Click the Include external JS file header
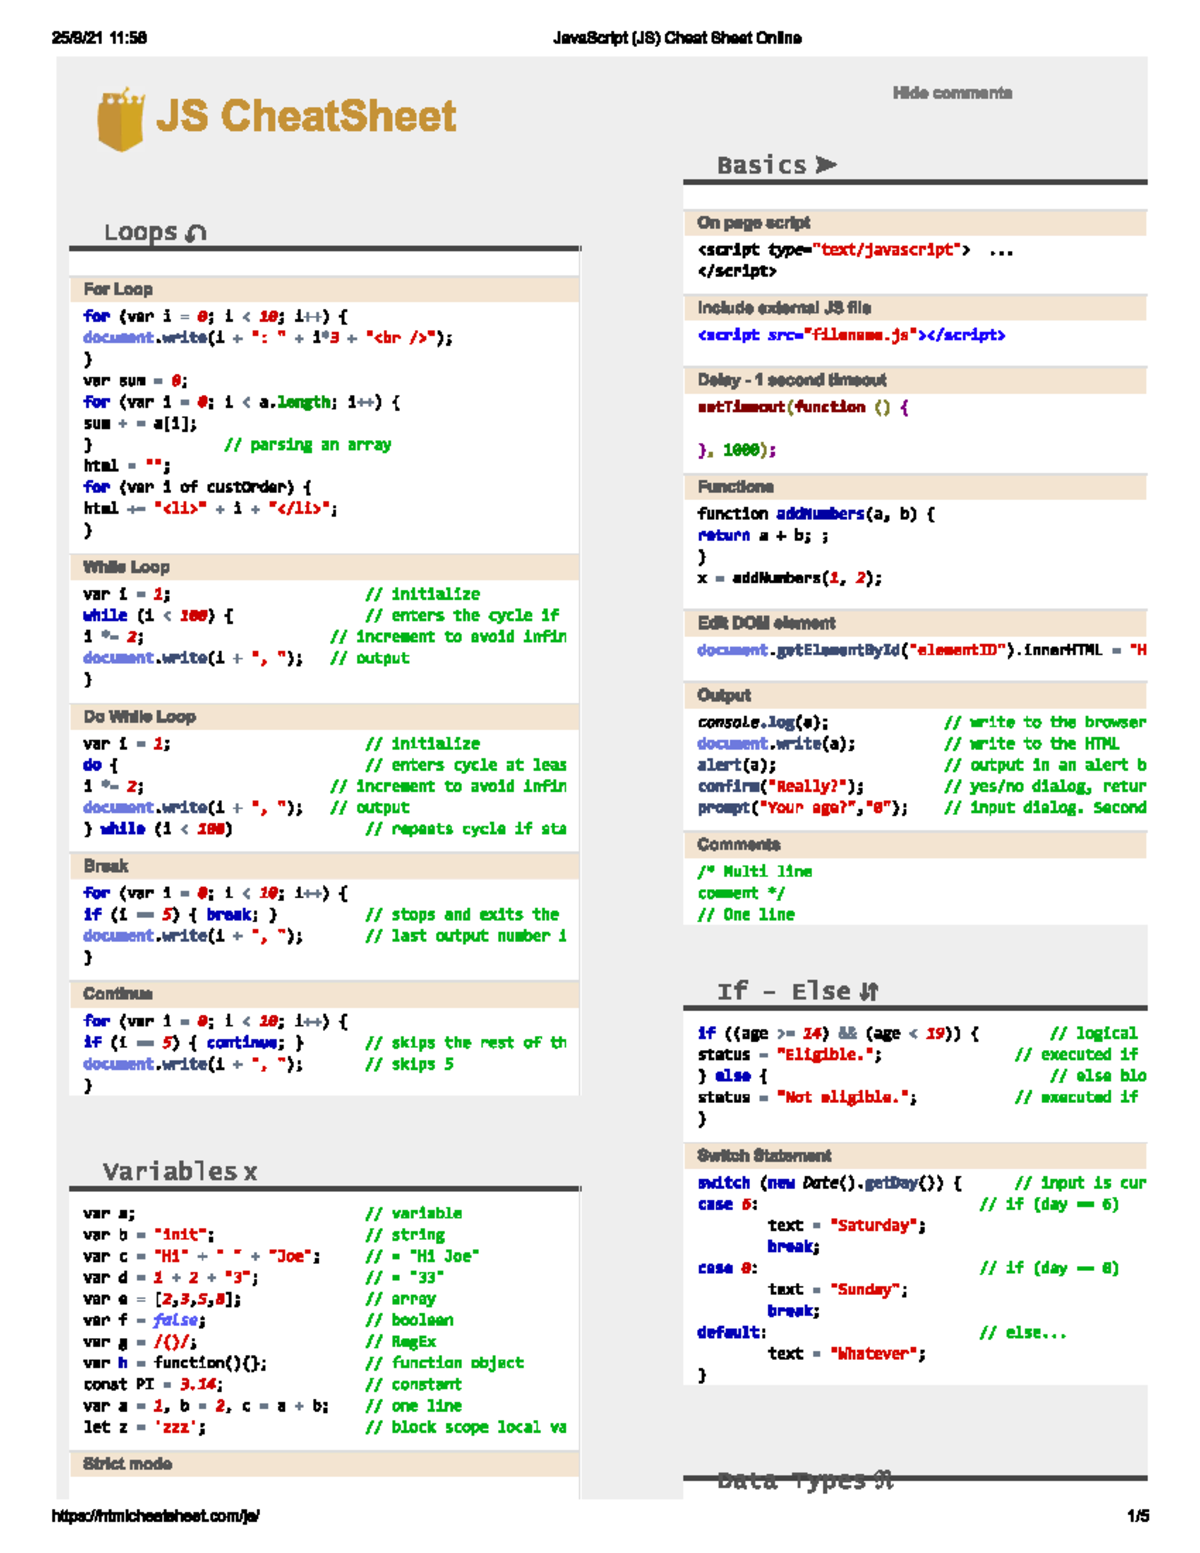 click(x=915, y=308)
